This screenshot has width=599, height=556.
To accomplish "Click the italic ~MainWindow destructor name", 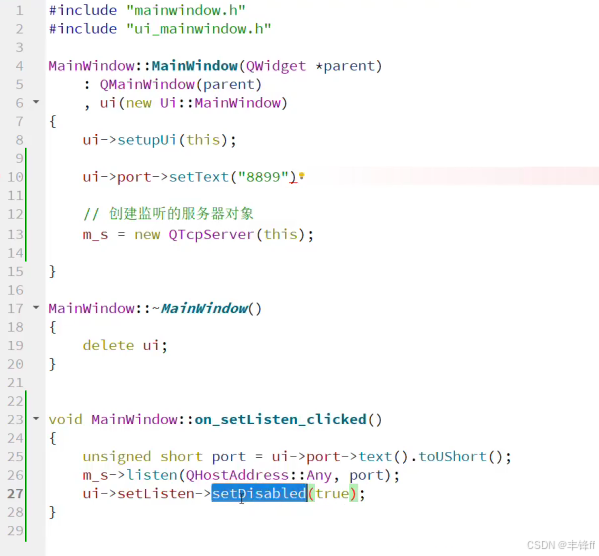I will tap(200, 308).
